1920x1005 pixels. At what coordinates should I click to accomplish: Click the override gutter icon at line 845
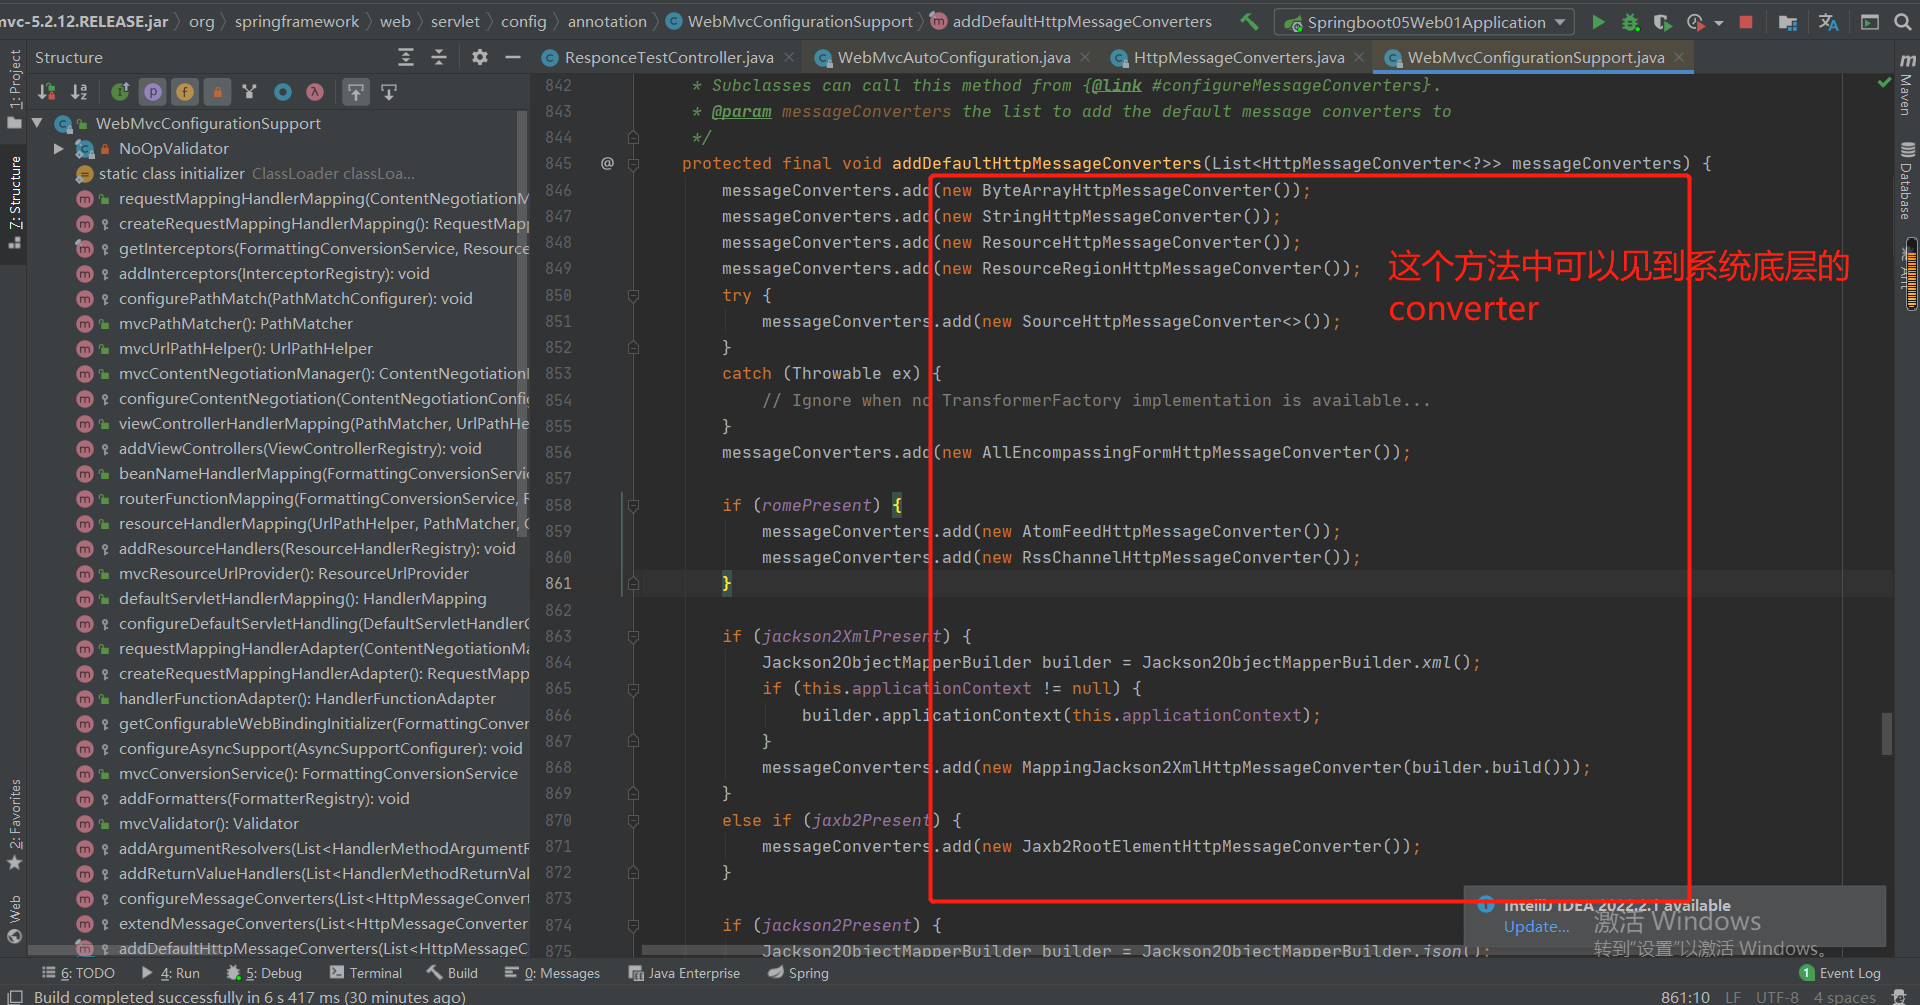click(607, 163)
